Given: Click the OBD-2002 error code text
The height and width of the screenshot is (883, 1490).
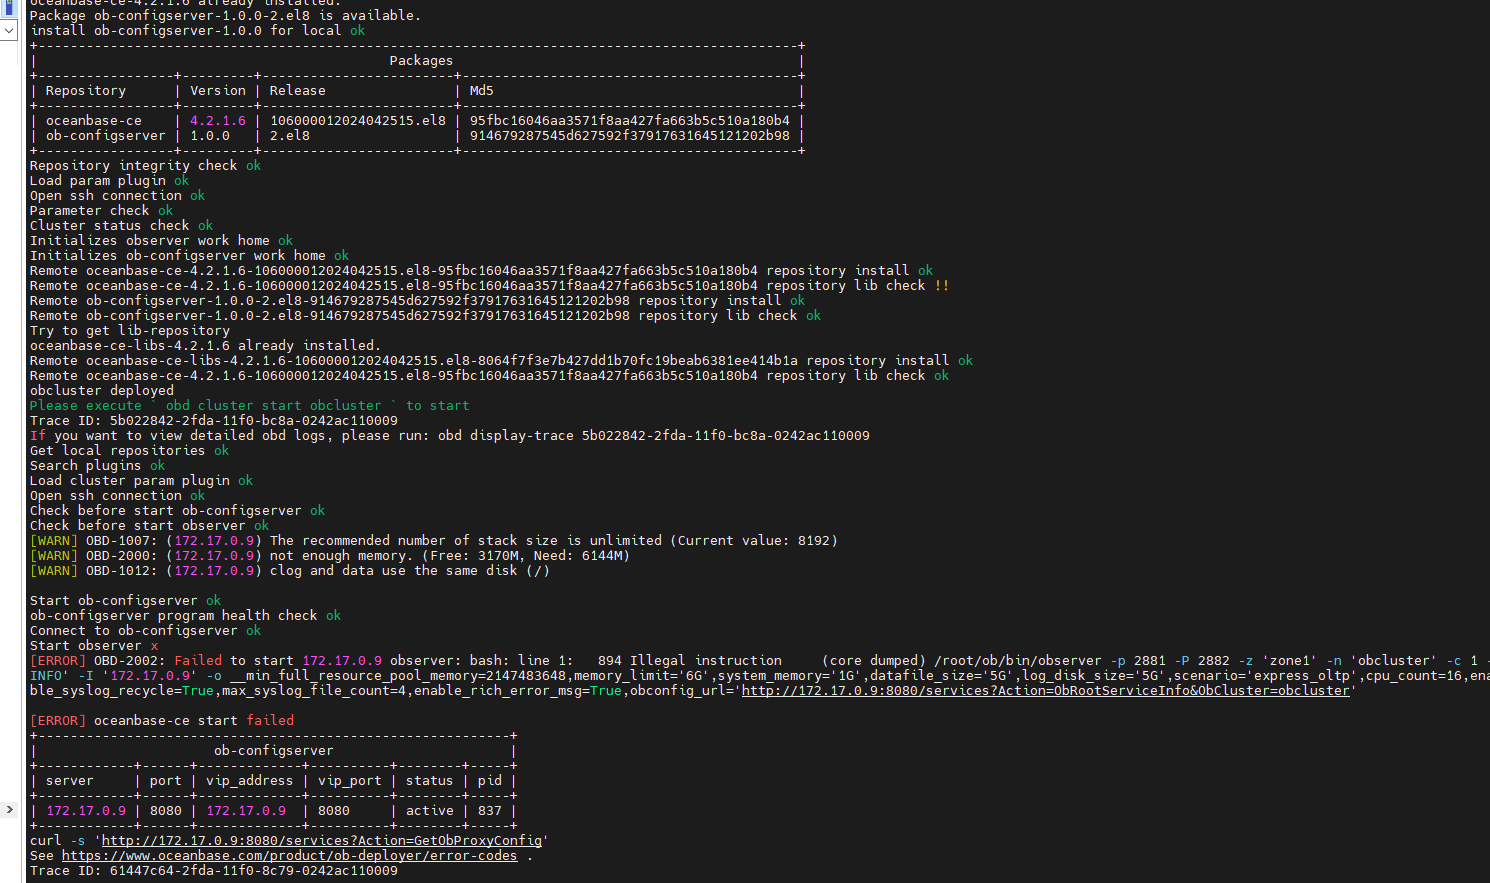Looking at the screenshot, I should click(x=126, y=661).
